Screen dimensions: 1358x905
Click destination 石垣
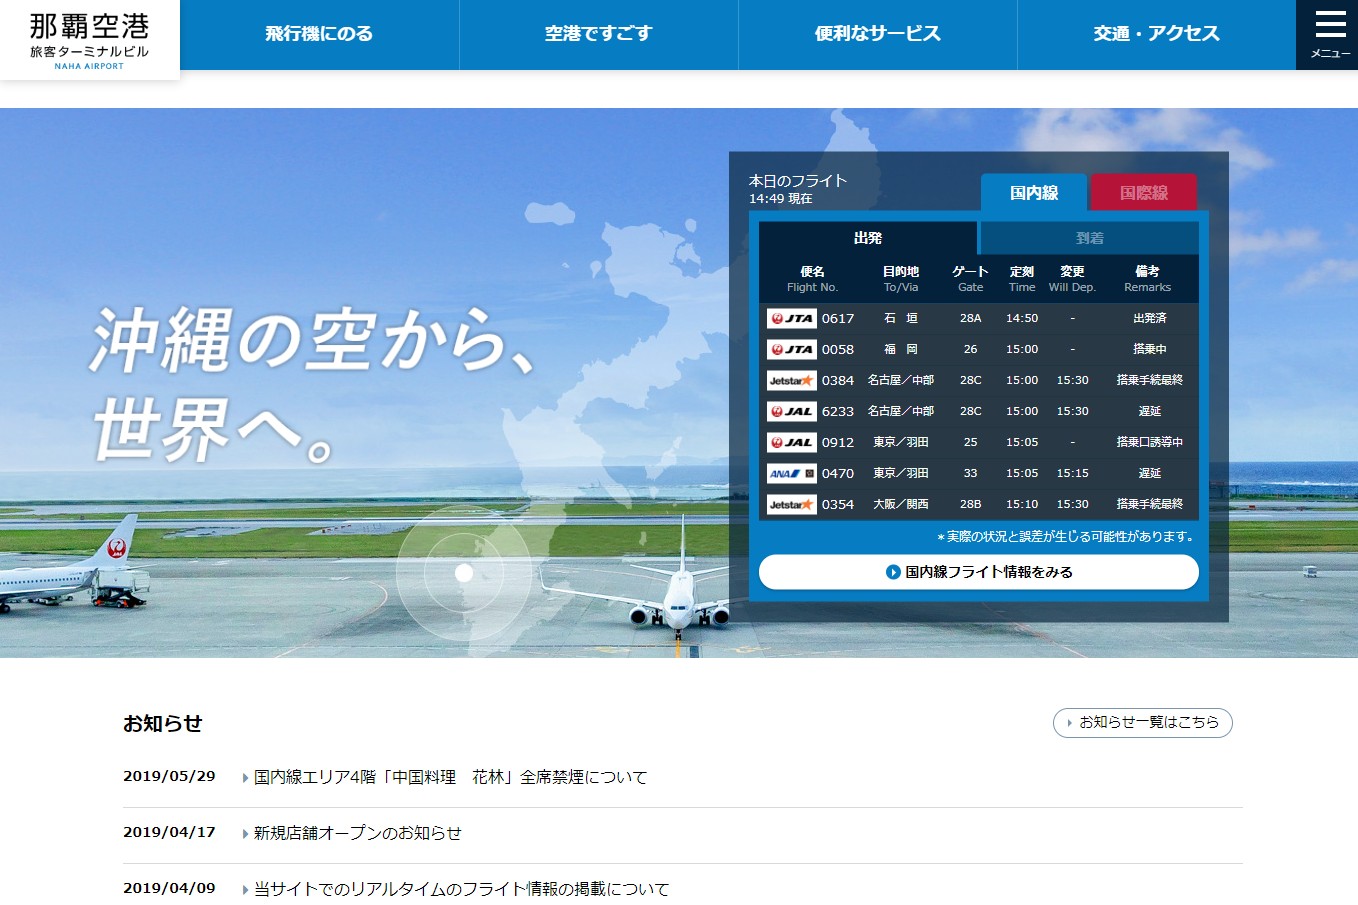coord(901,318)
